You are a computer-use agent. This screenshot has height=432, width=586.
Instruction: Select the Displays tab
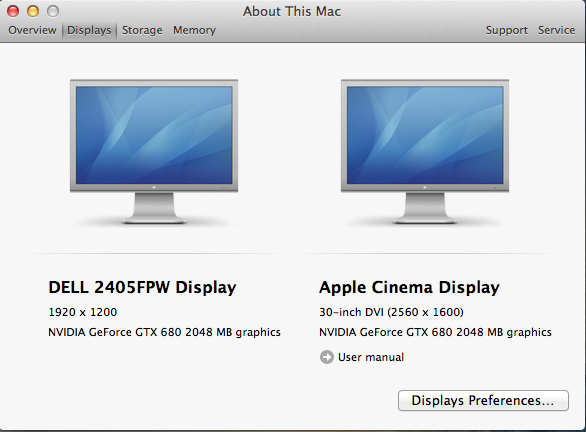click(x=89, y=30)
